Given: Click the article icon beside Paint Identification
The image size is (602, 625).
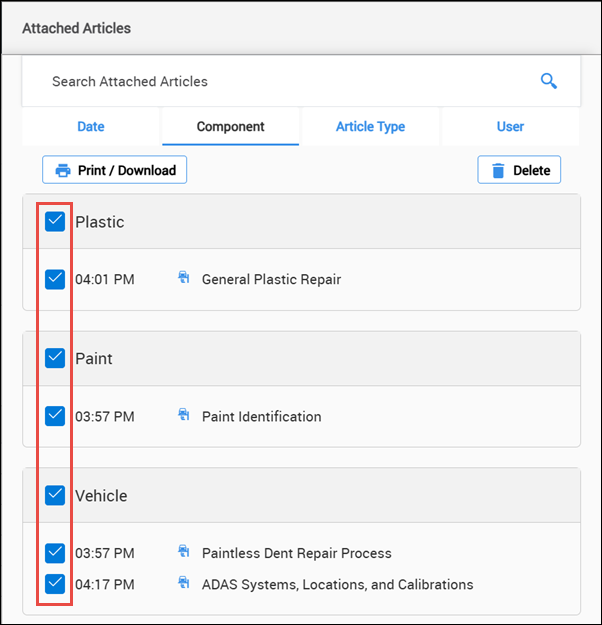Looking at the screenshot, I should (183, 414).
